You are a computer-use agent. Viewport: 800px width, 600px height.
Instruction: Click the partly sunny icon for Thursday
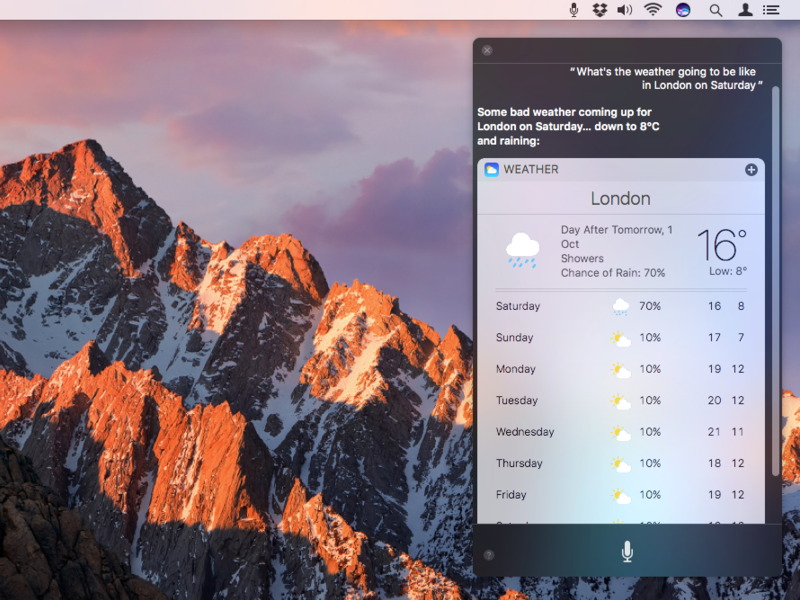point(621,464)
